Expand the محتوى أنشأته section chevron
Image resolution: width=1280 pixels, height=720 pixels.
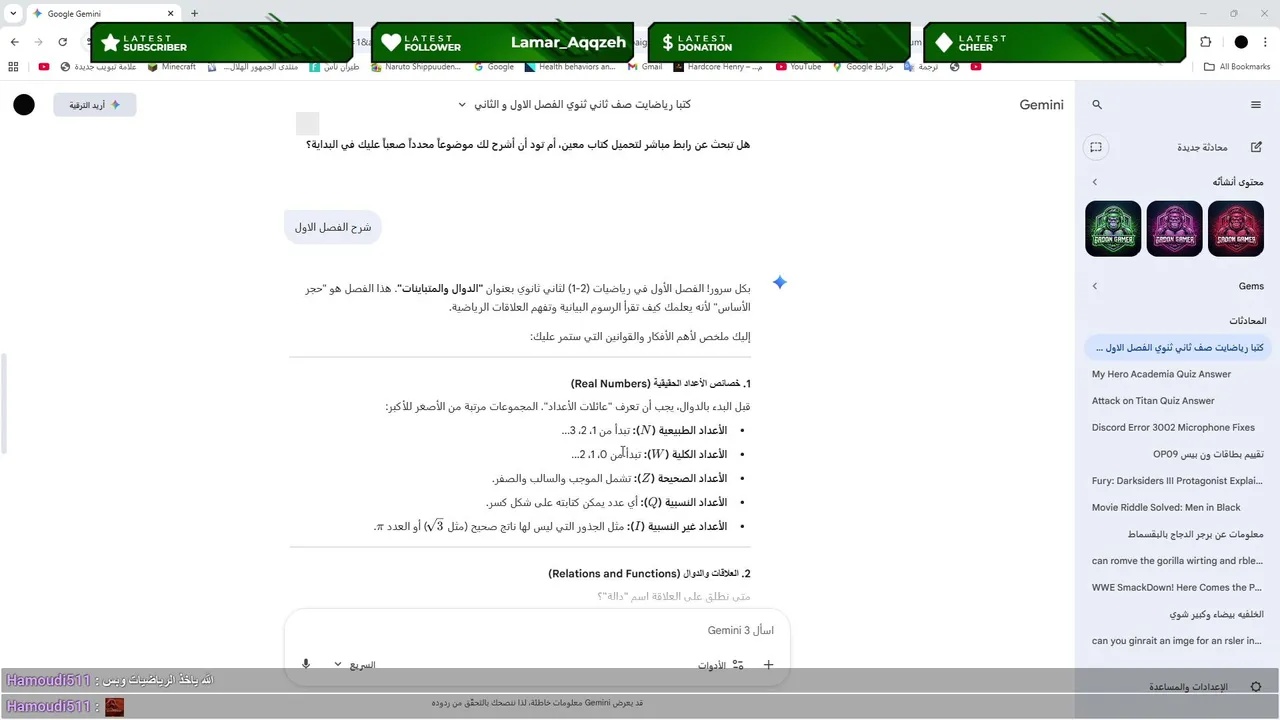pyautogui.click(x=1094, y=182)
